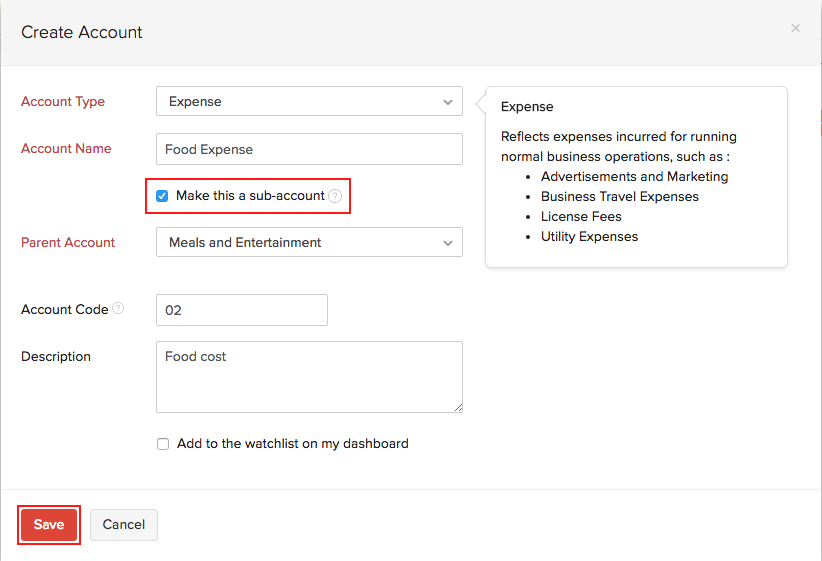Click the red Parent Account label
This screenshot has width=822, height=561.
coord(68,242)
